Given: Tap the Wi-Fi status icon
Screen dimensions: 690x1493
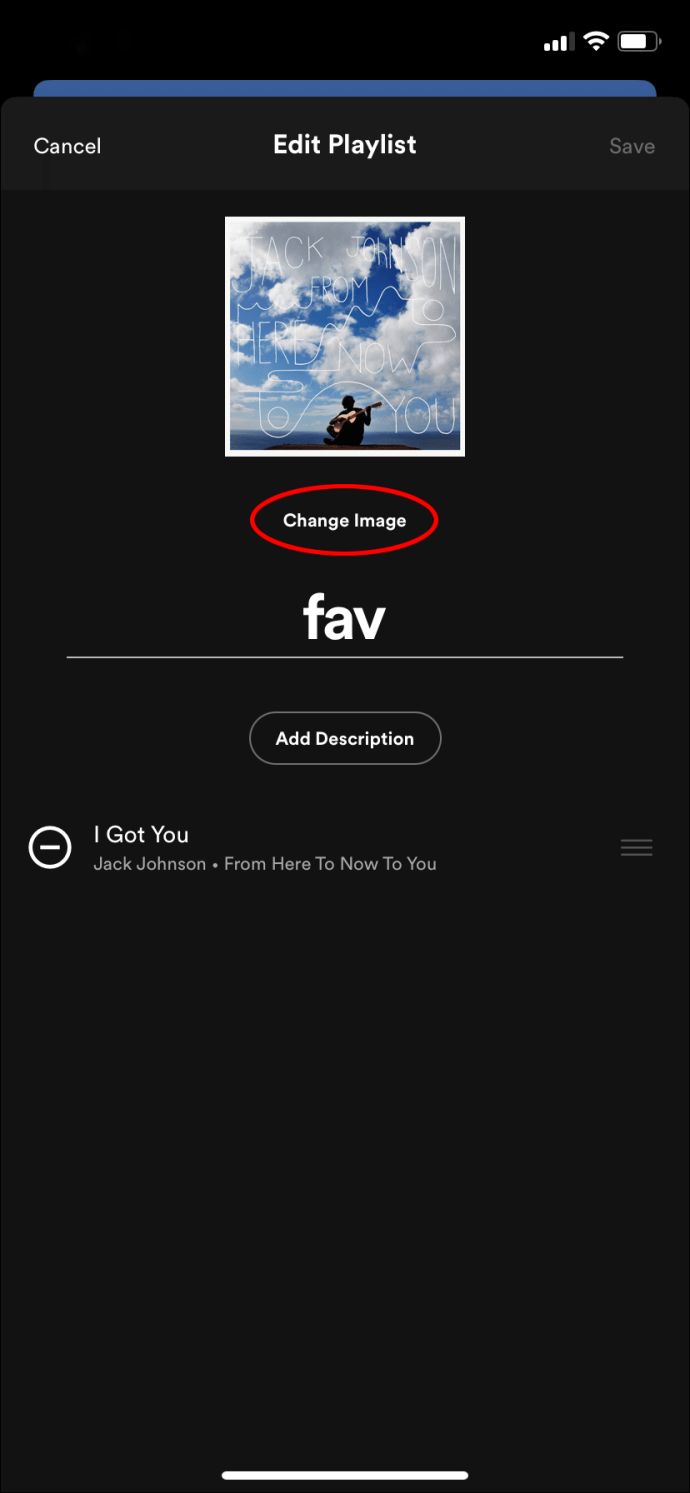Looking at the screenshot, I should (x=597, y=41).
